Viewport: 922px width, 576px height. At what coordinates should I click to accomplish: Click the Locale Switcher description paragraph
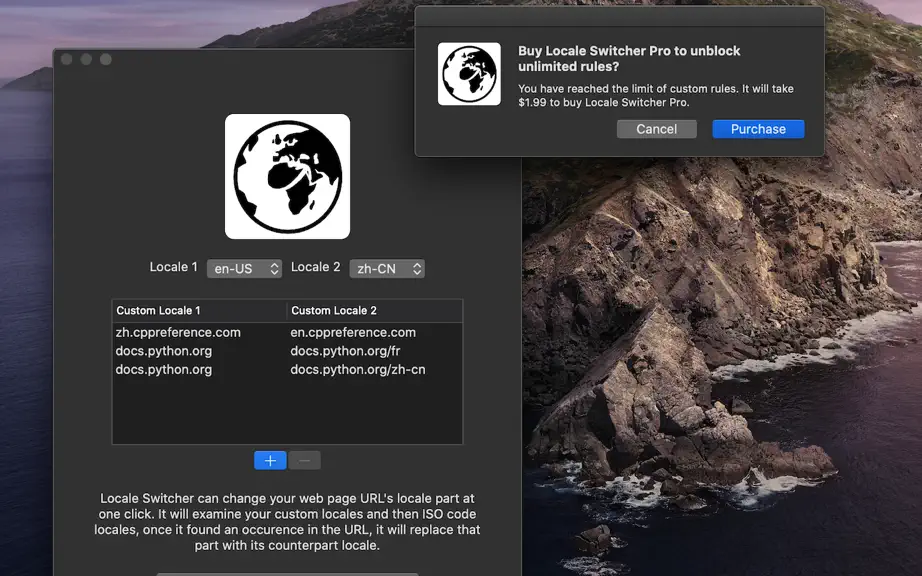pos(287,522)
